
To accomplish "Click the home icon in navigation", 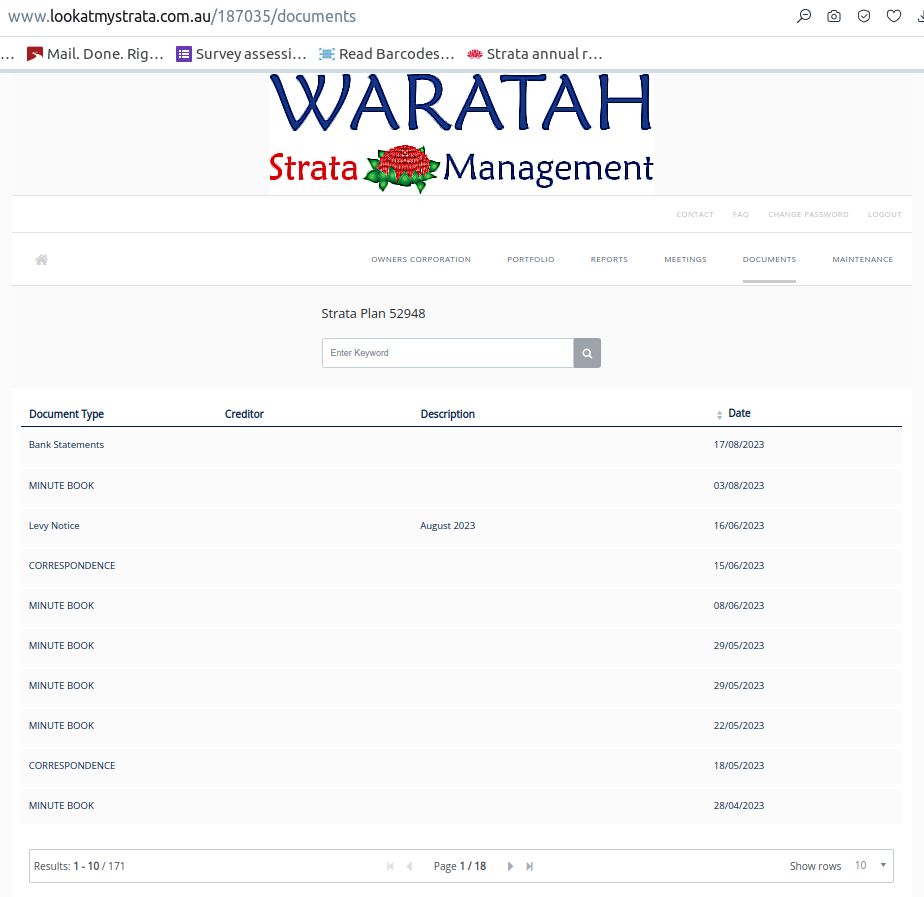I will (x=41, y=260).
